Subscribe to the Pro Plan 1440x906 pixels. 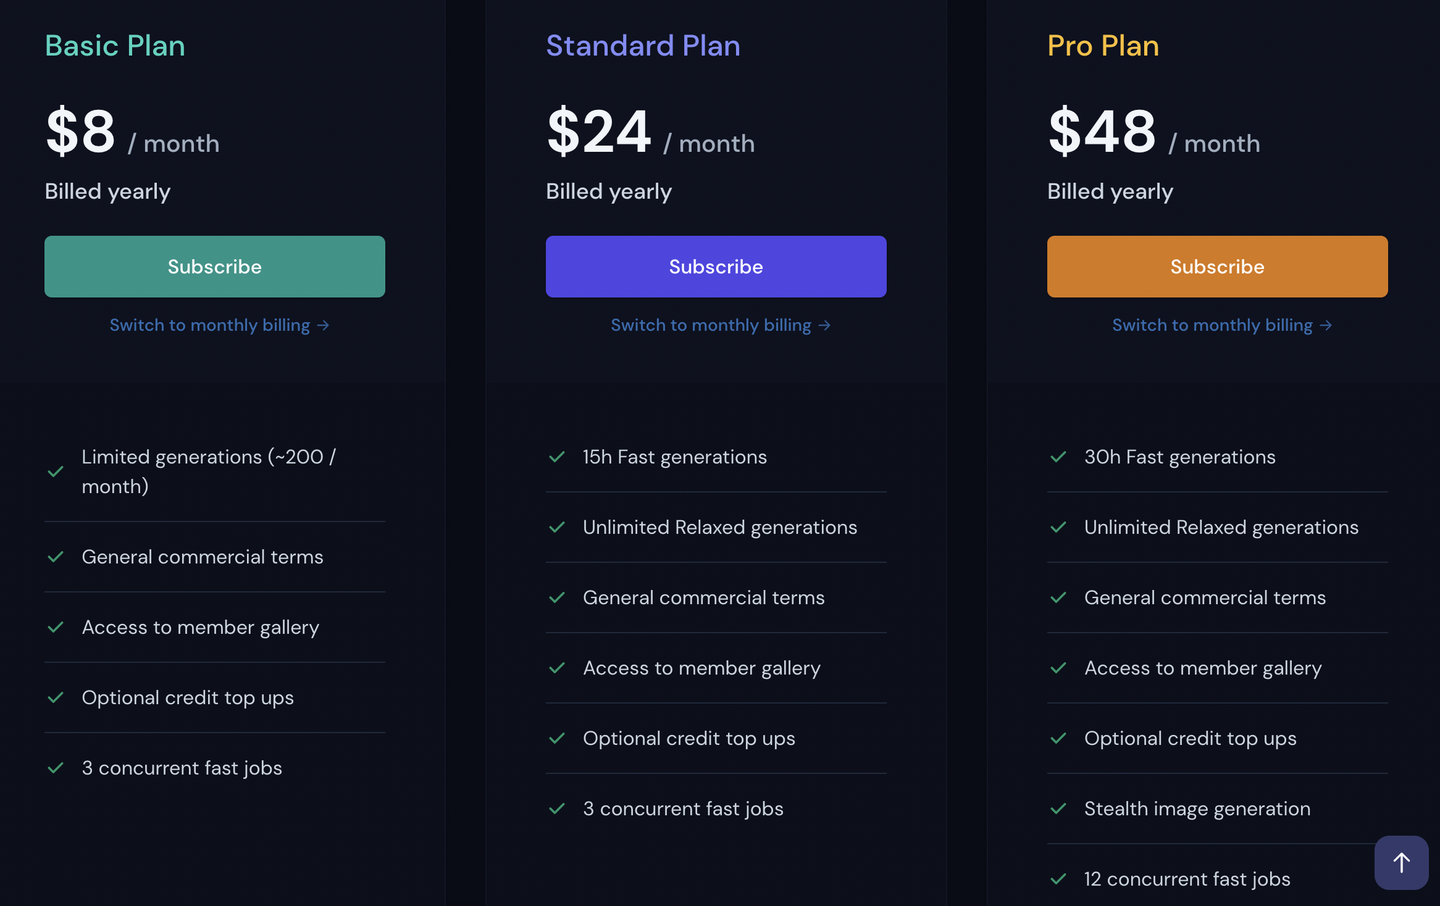pos(1217,267)
